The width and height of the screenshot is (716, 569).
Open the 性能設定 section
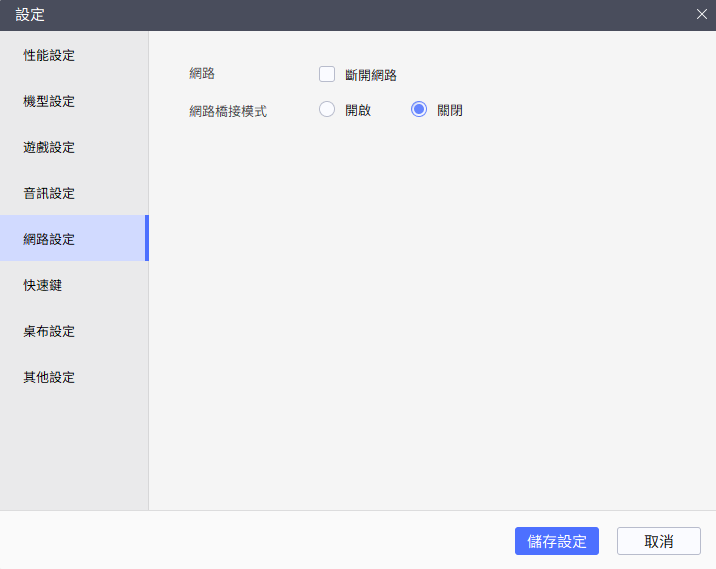tap(74, 55)
